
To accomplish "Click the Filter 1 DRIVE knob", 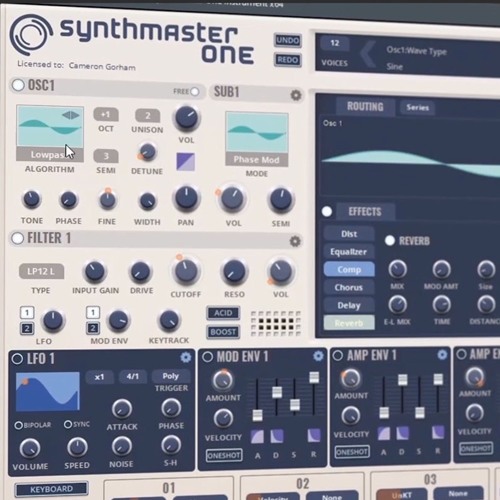I will pos(140,272).
